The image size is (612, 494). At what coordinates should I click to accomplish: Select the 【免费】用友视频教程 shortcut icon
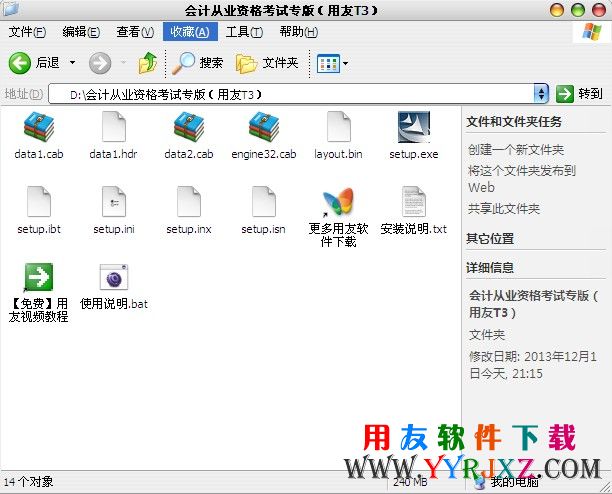(x=38, y=277)
